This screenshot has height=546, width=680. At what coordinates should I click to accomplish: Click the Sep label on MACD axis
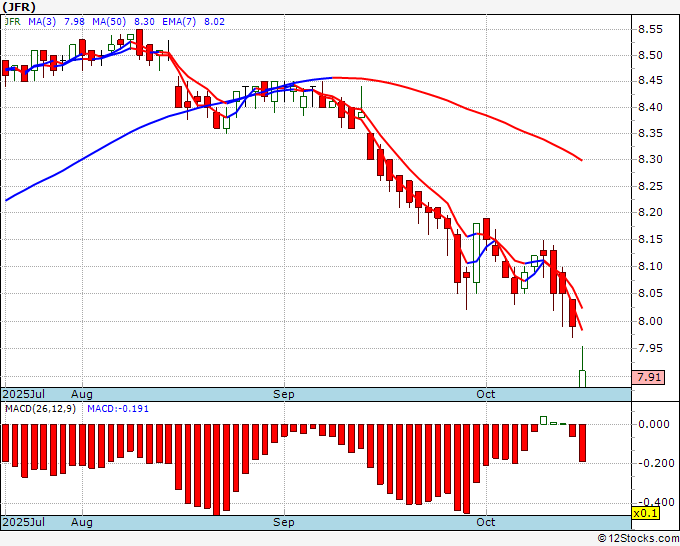click(x=284, y=522)
